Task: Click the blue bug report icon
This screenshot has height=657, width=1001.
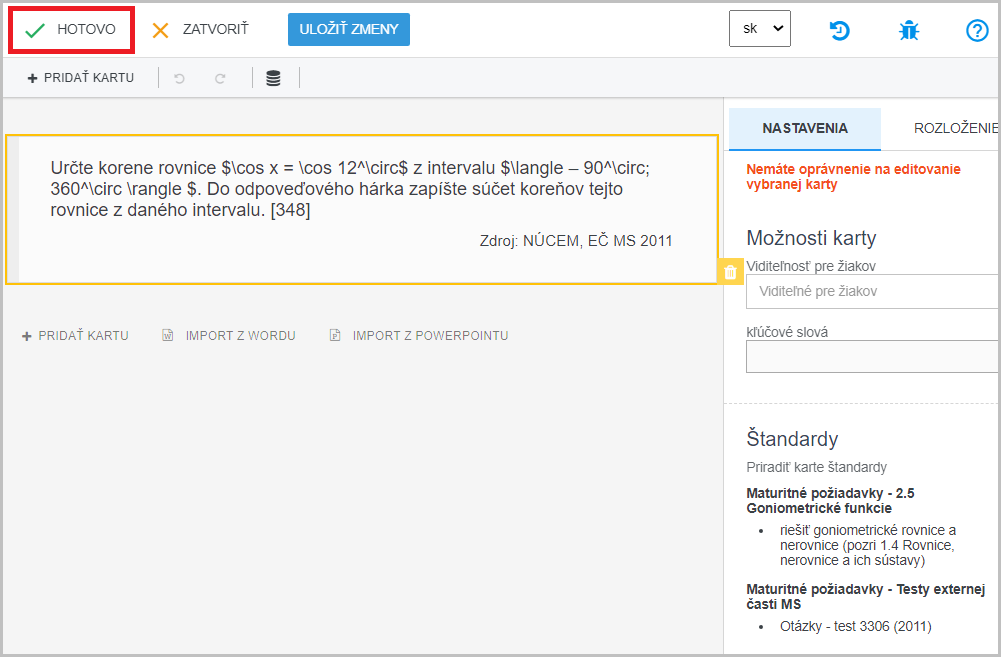Action: [x=908, y=30]
